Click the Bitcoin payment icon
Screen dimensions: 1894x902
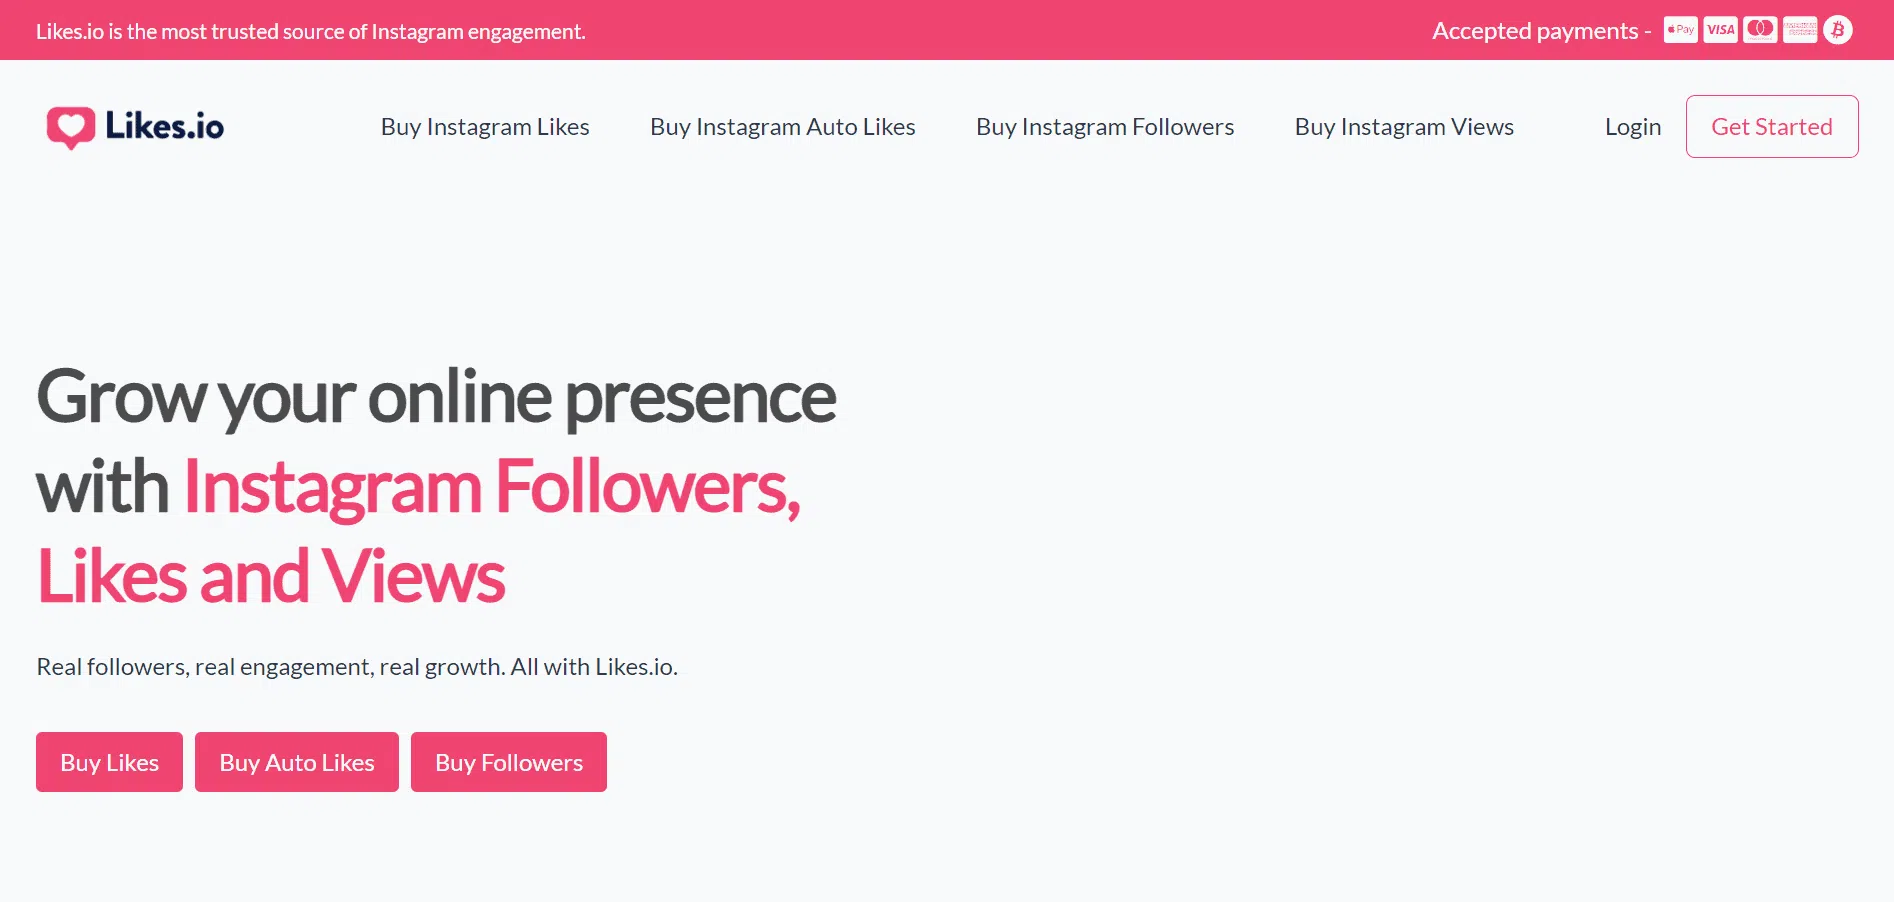click(x=1838, y=30)
